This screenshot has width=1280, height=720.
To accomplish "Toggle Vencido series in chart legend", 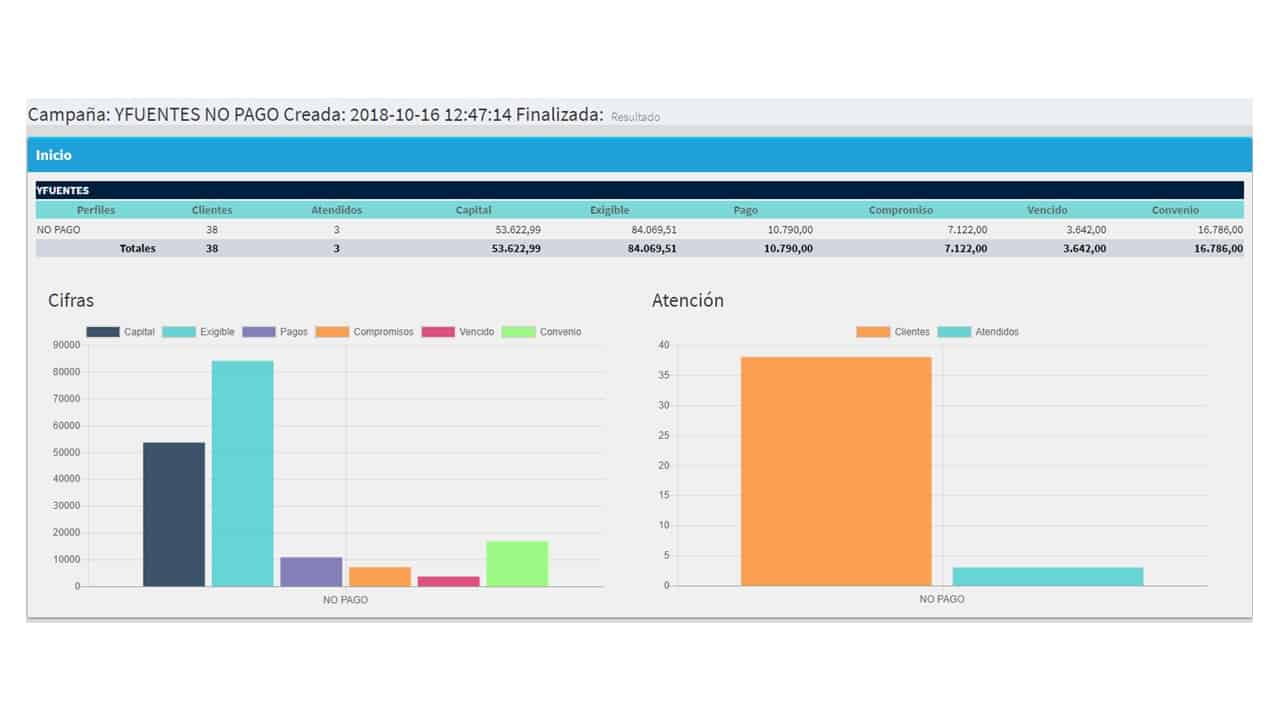I will click(458, 332).
